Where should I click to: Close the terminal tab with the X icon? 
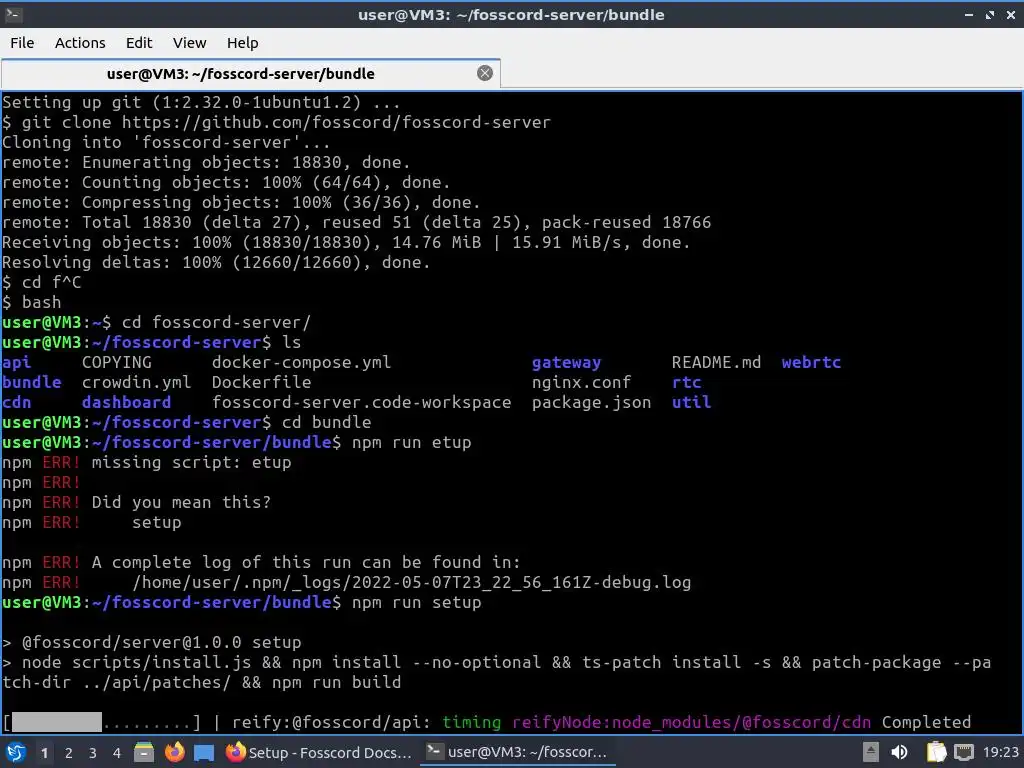[485, 73]
